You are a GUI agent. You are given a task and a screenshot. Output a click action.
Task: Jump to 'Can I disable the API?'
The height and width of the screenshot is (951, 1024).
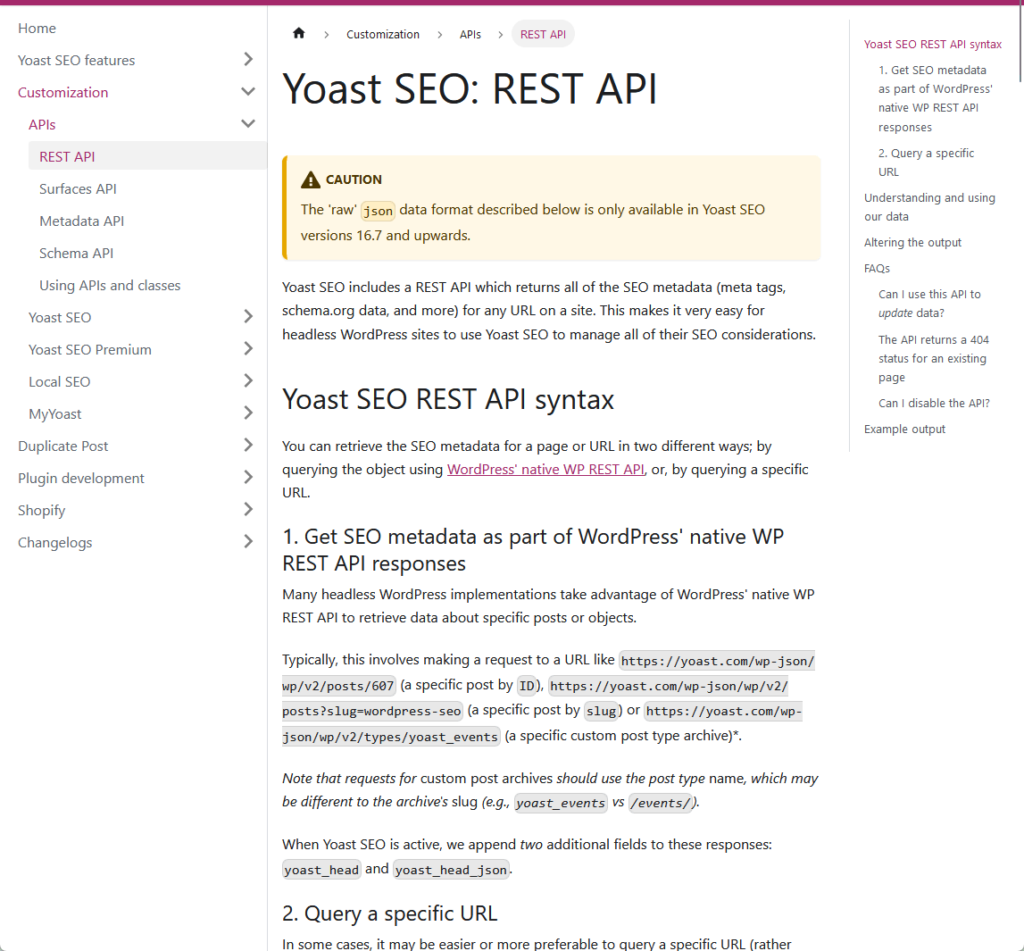click(x=934, y=403)
